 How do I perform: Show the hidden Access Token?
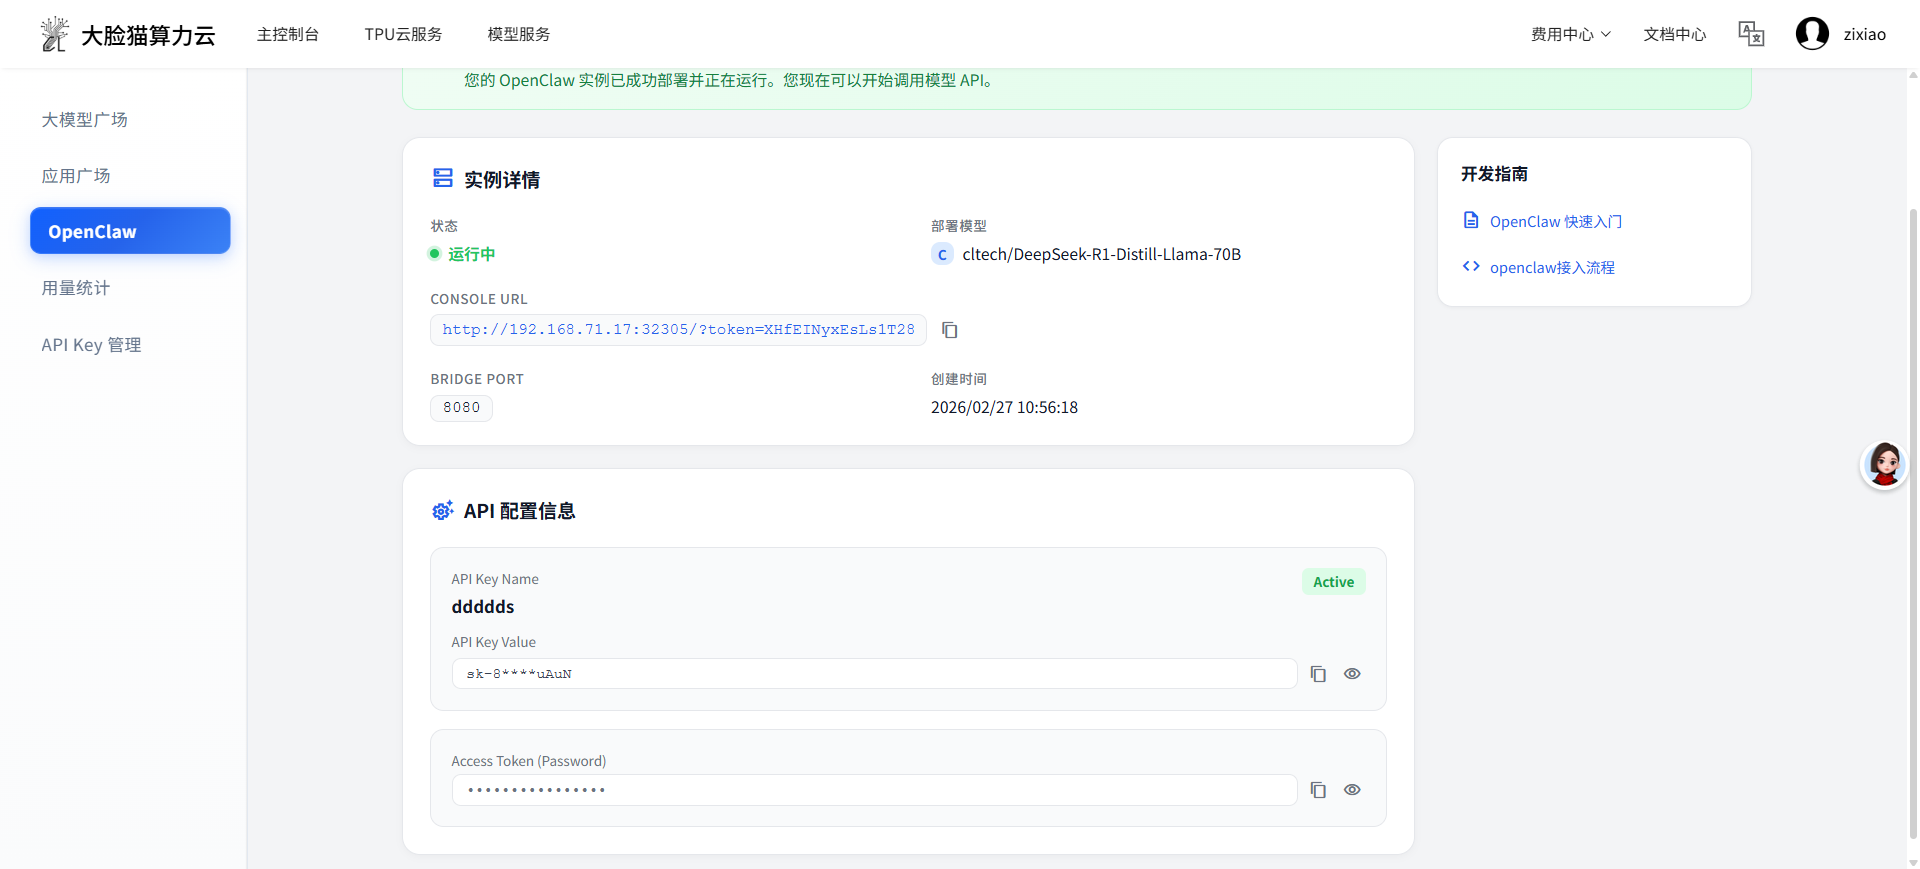click(x=1352, y=790)
